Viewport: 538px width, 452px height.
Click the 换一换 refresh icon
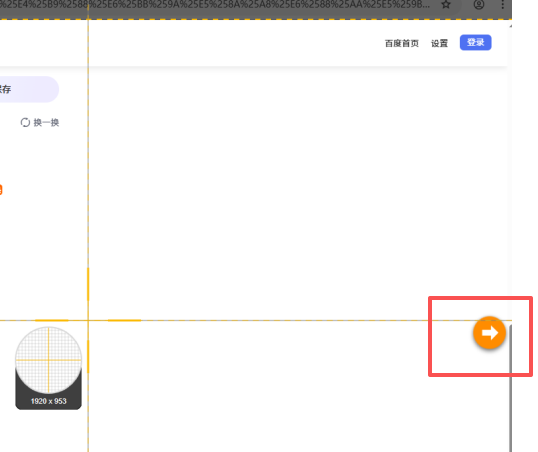coord(25,123)
